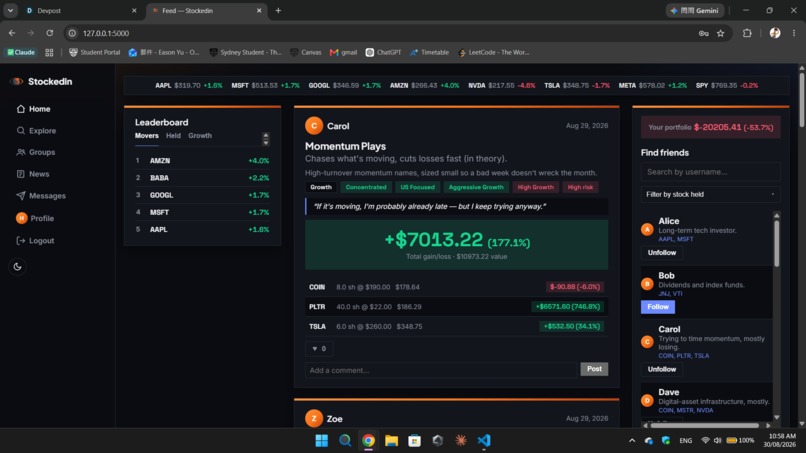Go to Groups in sidebar
Image resolution: width=806 pixels, height=453 pixels.
(35, 152)
